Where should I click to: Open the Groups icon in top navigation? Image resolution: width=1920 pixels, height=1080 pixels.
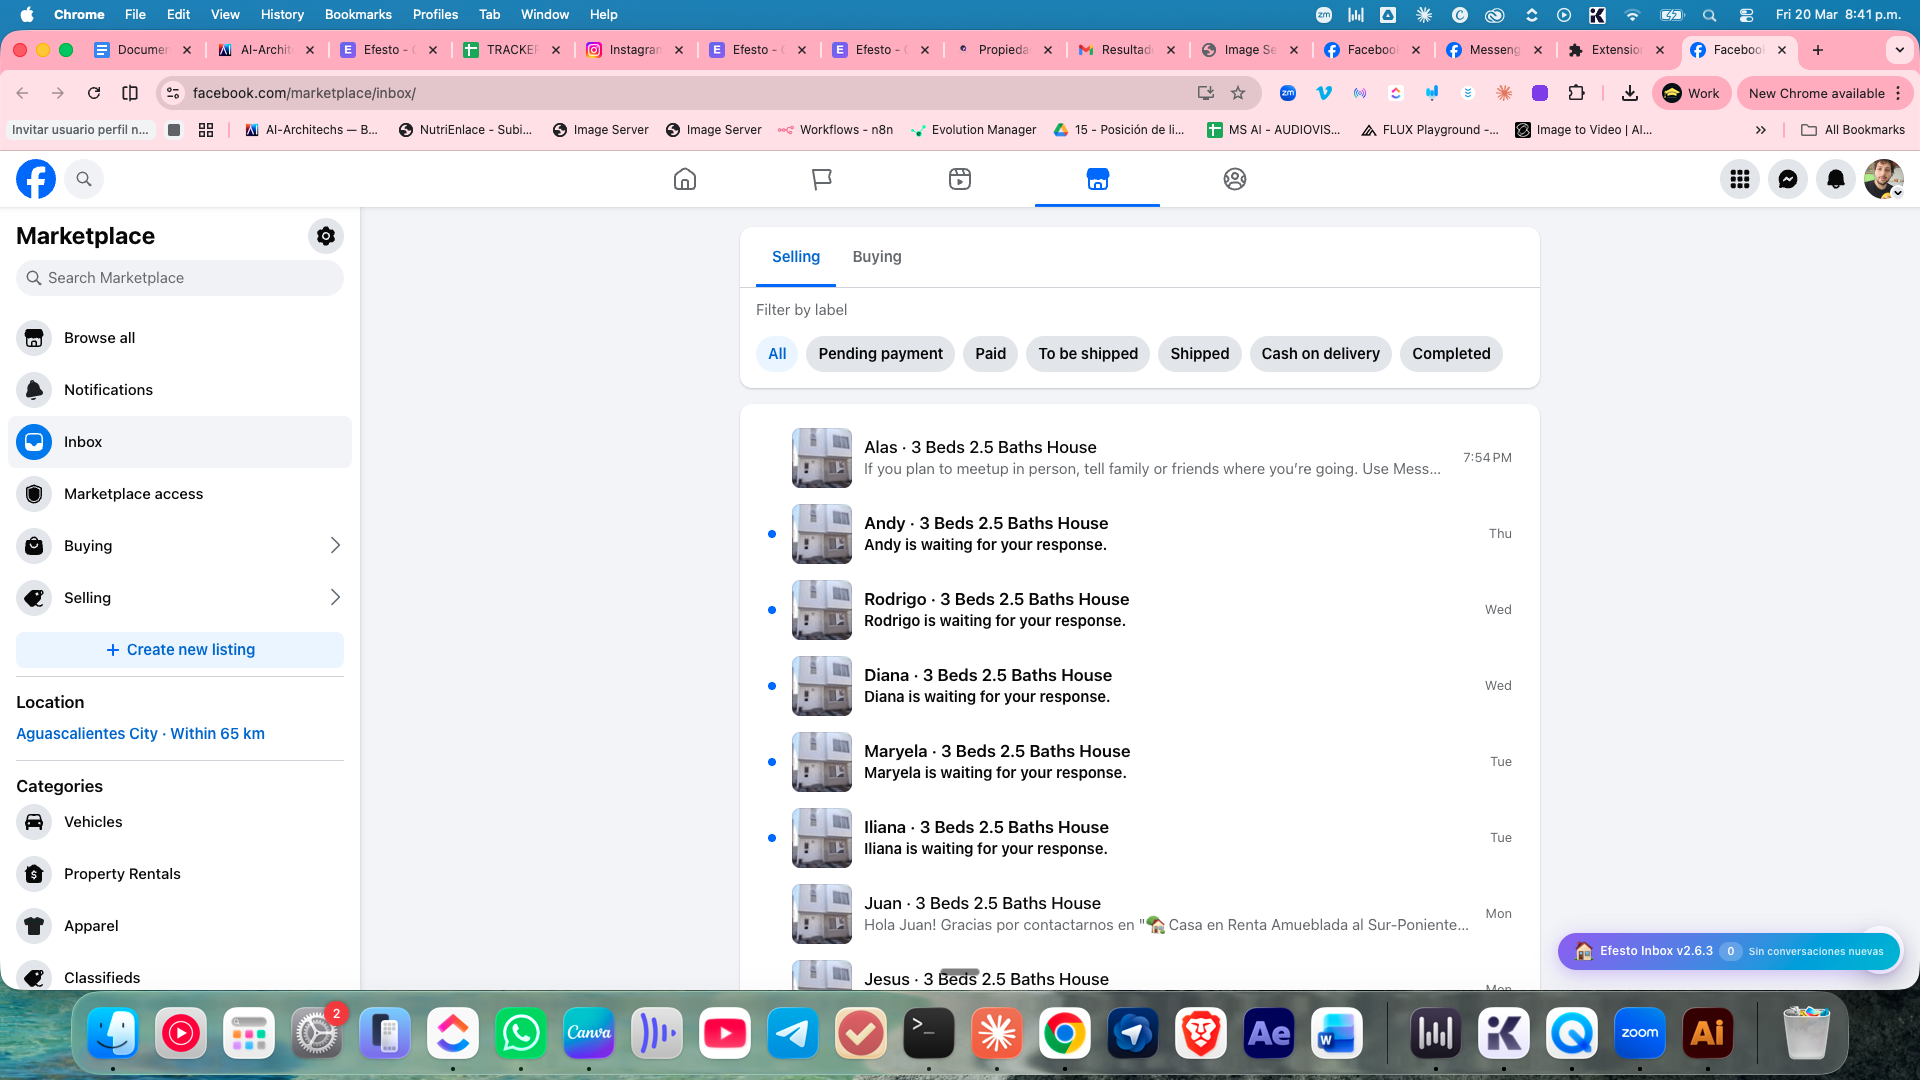[x=1235, y=179]
